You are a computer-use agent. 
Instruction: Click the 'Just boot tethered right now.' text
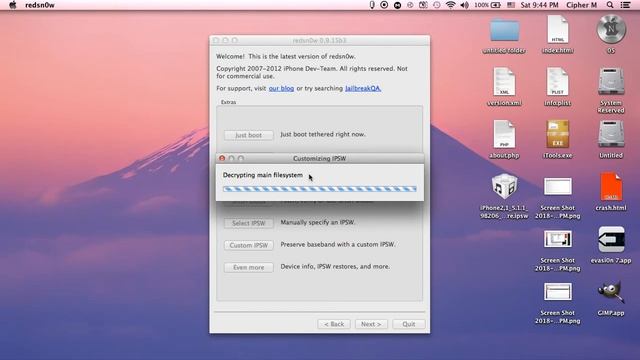[x=323, y=134]
